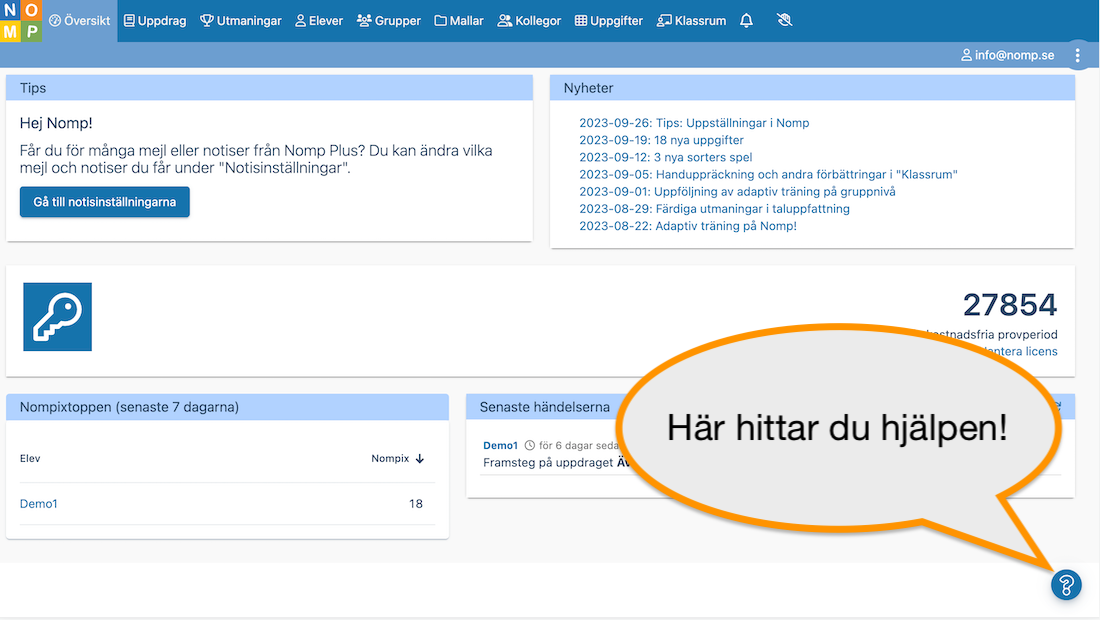Click the Senaste händelserna heading
This screenshot has height=620, width=1100.
[x=544, y=407]
